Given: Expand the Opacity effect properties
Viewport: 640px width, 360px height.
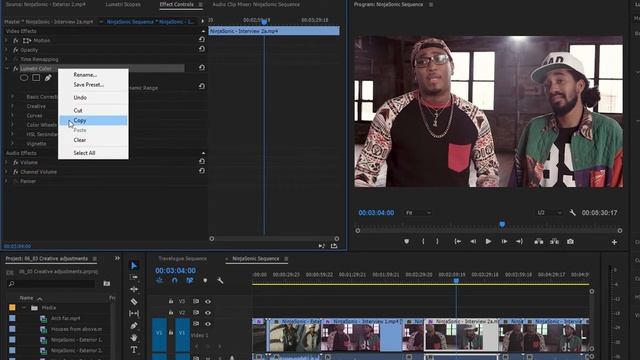Looking at the screenshot, I should coord(6,50).
